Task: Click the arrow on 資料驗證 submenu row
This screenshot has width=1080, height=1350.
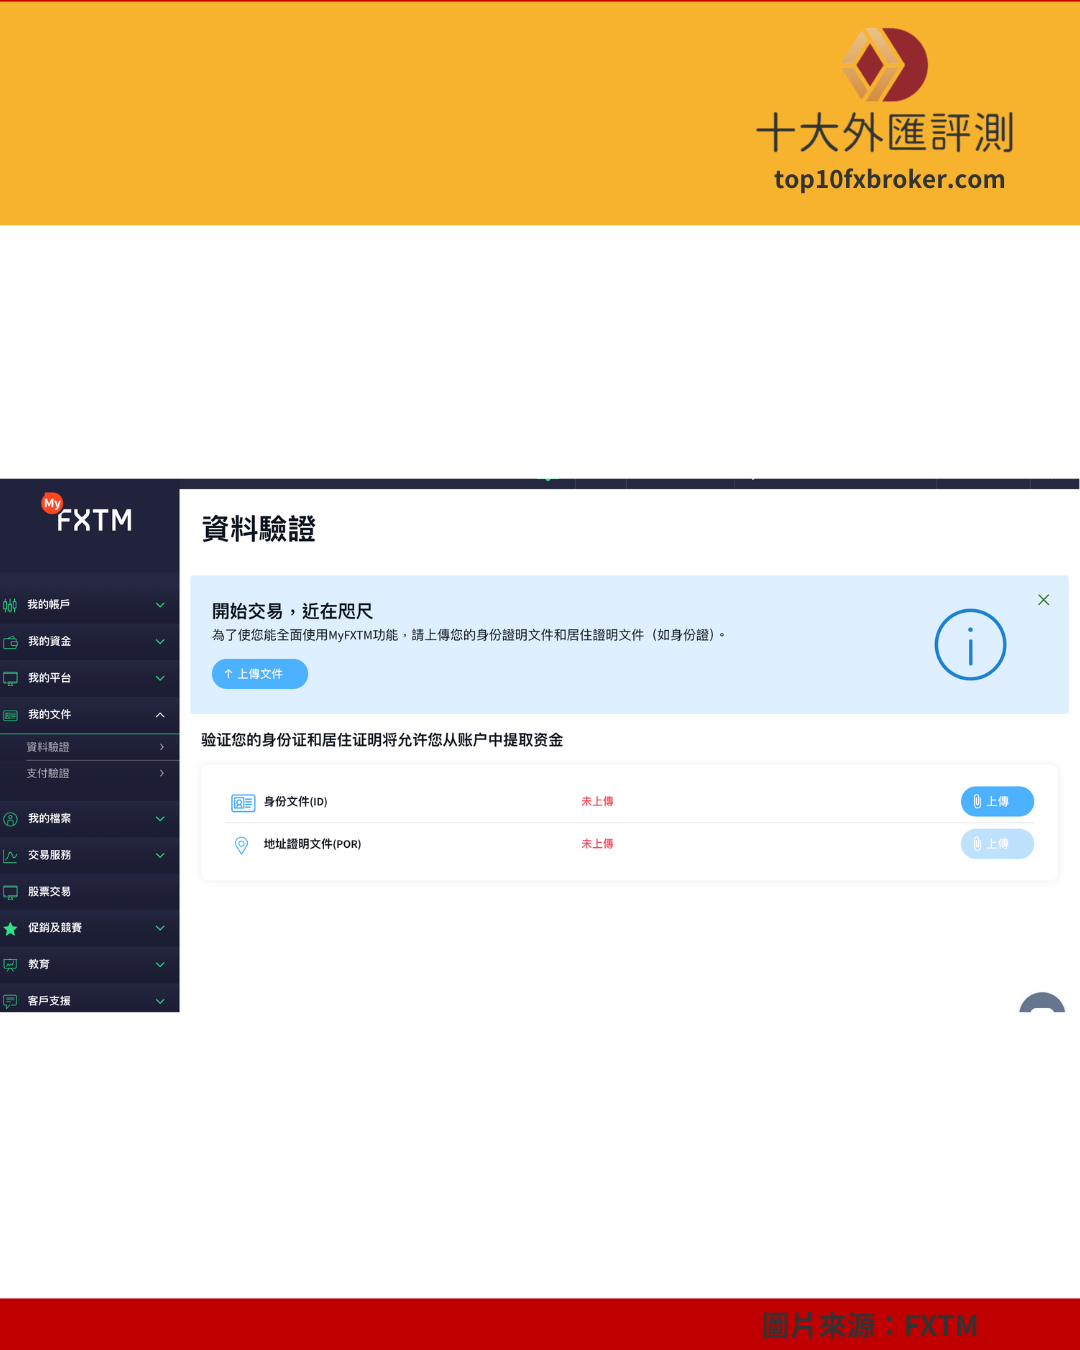Action: (x=162, y=747)
